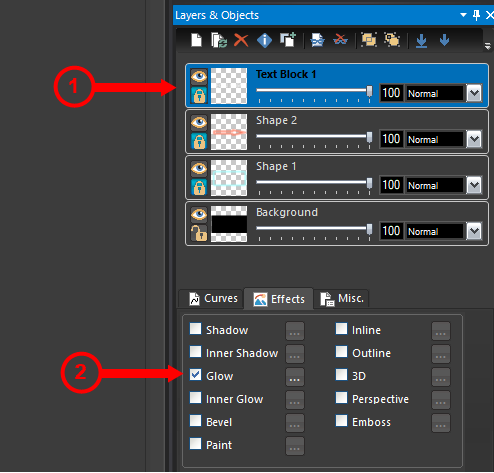Toggle the lock icon on Background layer

(199, 232)
